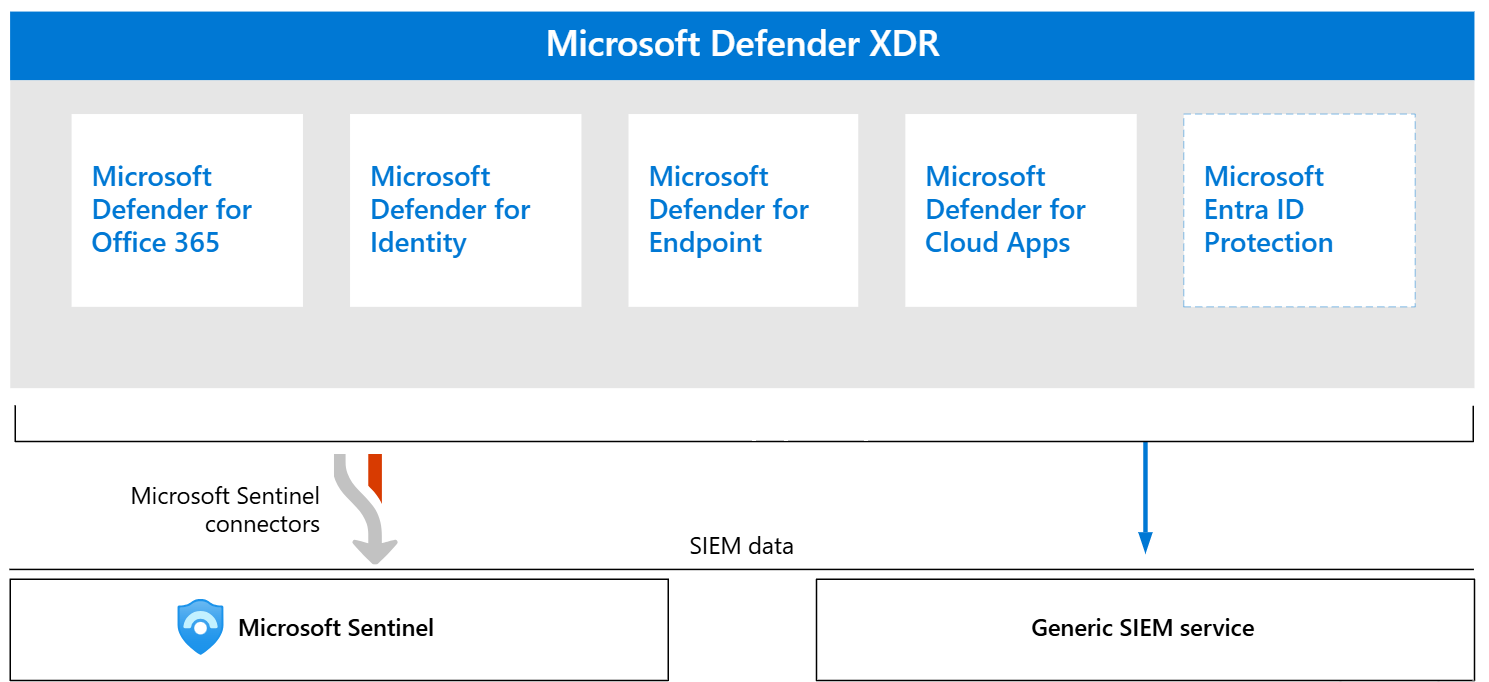
Task: Click the "Microsoft Defender for Endpoint" blue text
Action: pos(729,210)
